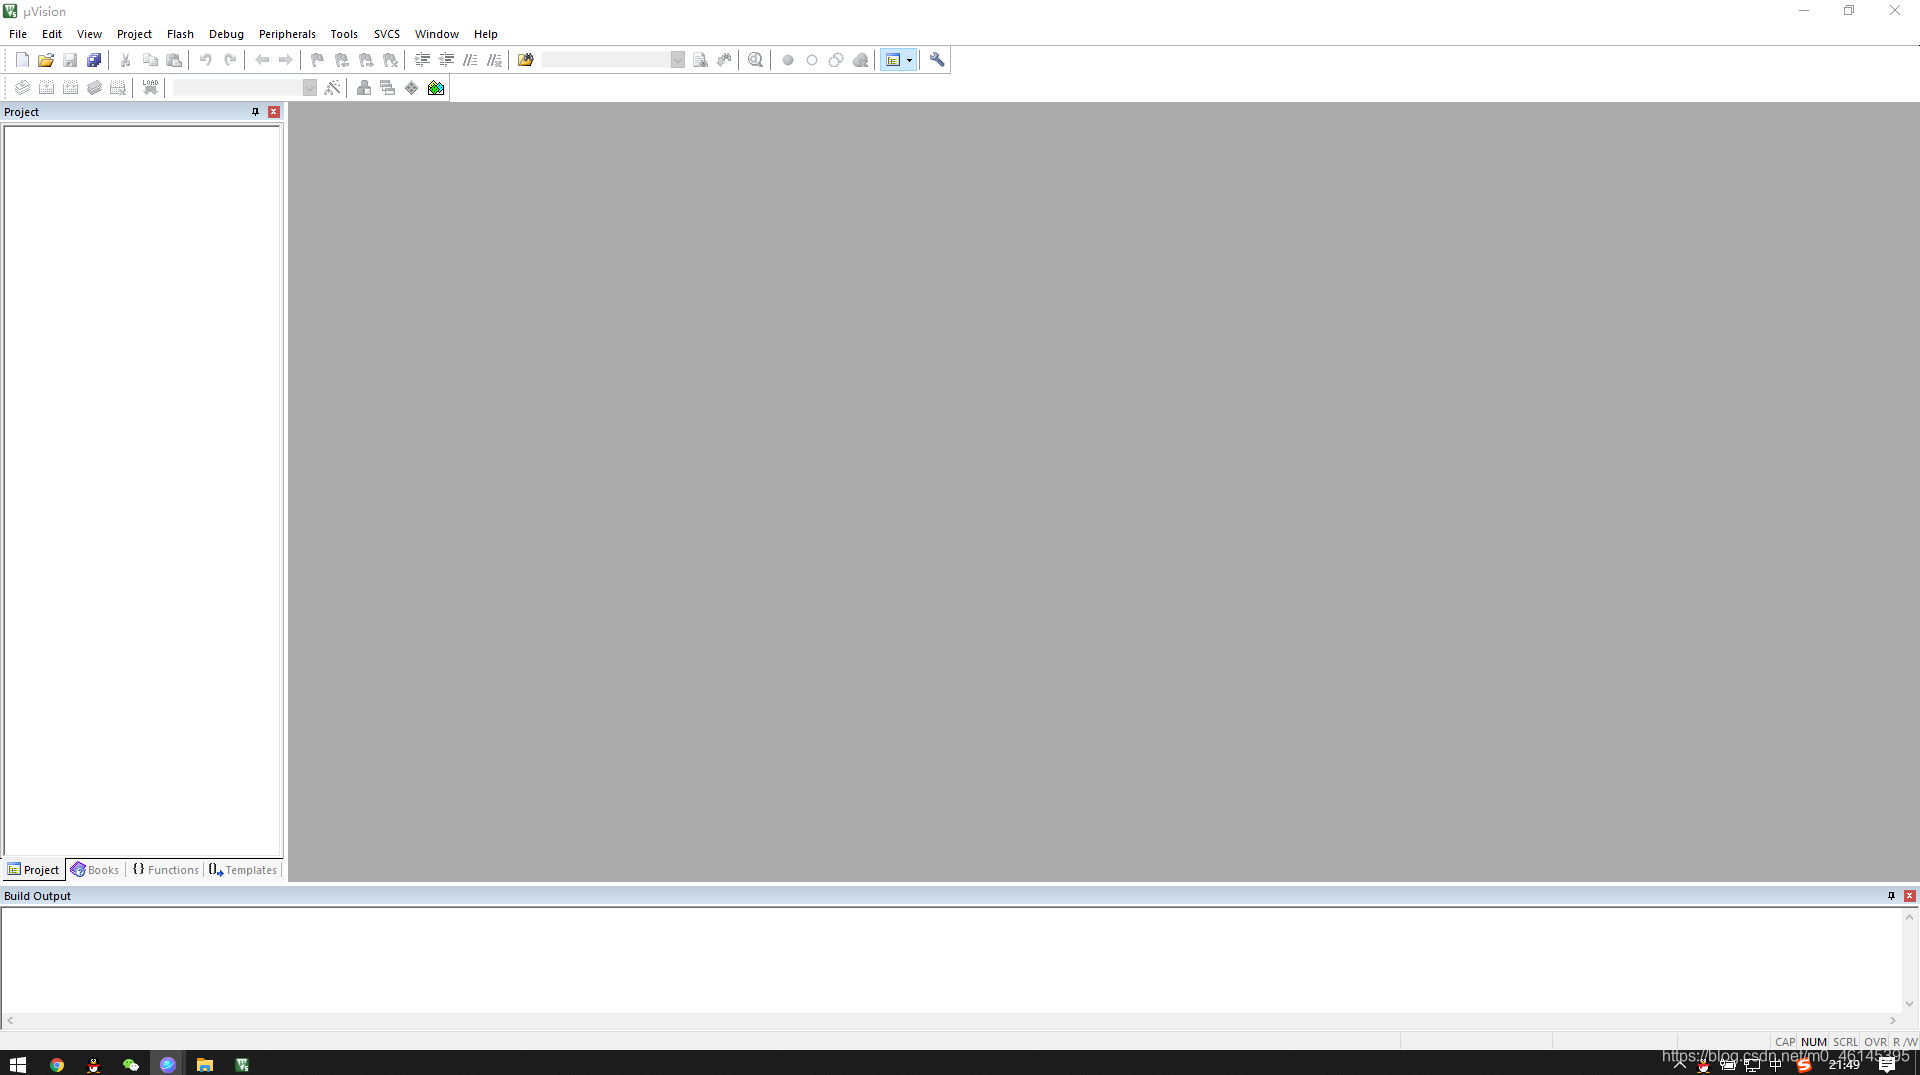This screenshot has height=1075, width=1920.
Task: Navigate backwards with left arrow icon
Action: (262, 60)
